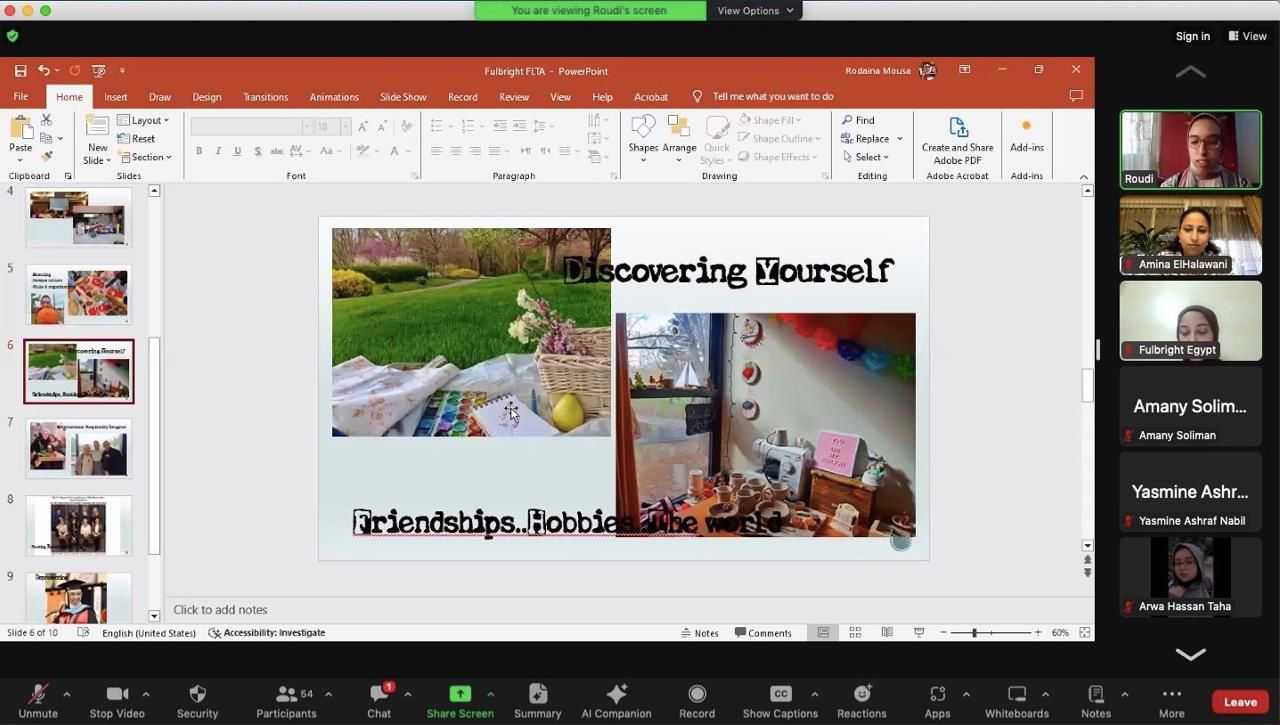Click the Share Screen button
Image resolution: width=1280 pixels, height=725 pixels.
coord(460,695)
